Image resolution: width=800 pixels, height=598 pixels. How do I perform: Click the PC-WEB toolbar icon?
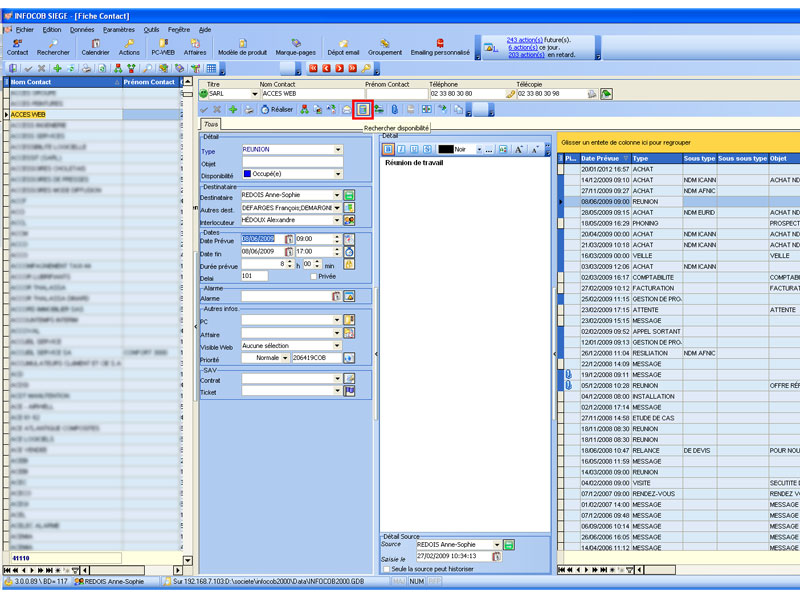163,46
